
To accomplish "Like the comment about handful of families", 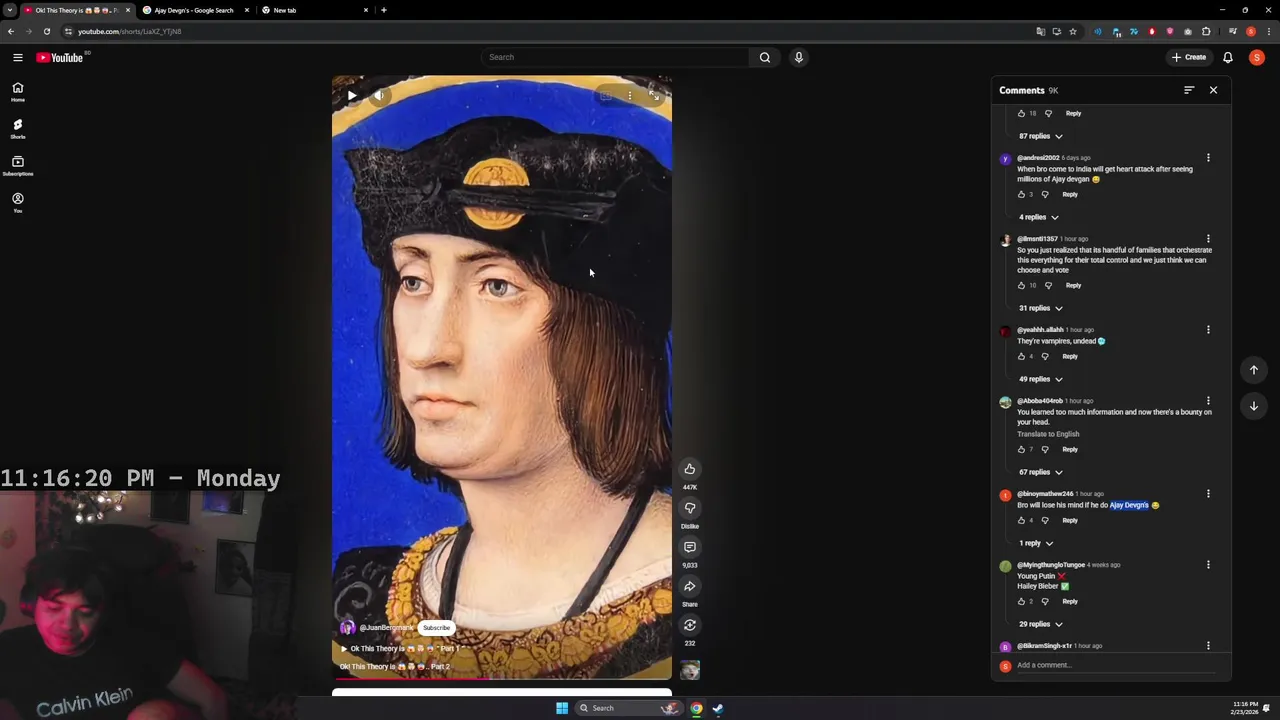I will [x=1021, y=285].
